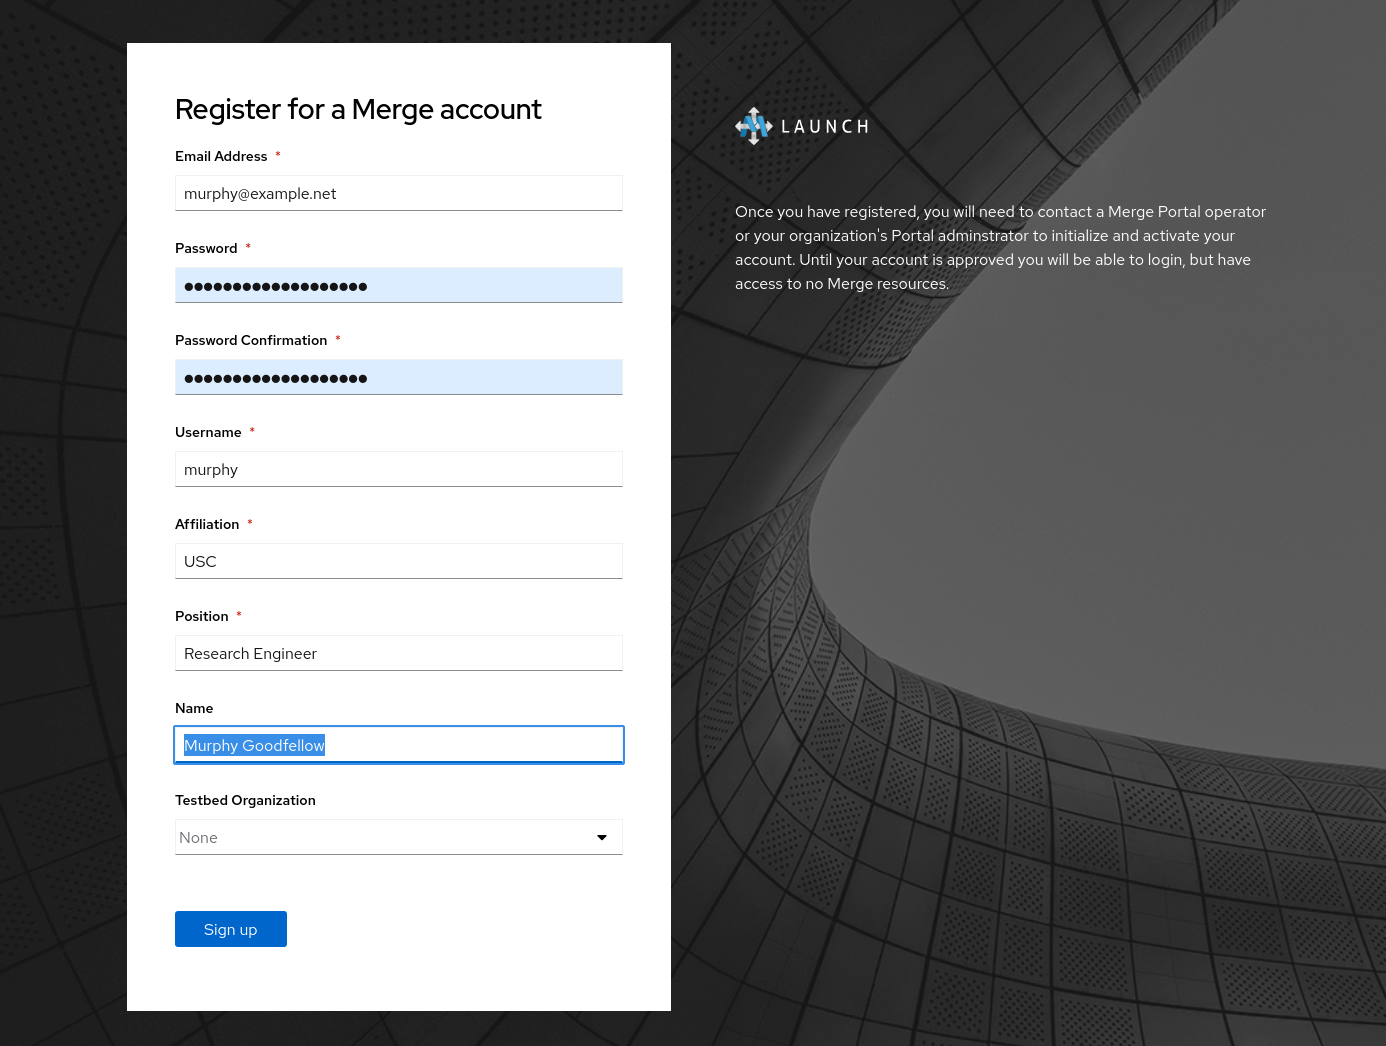1386x1046 pixels.
Task: Click the 'Position' label
Action: tap(202, 616)
